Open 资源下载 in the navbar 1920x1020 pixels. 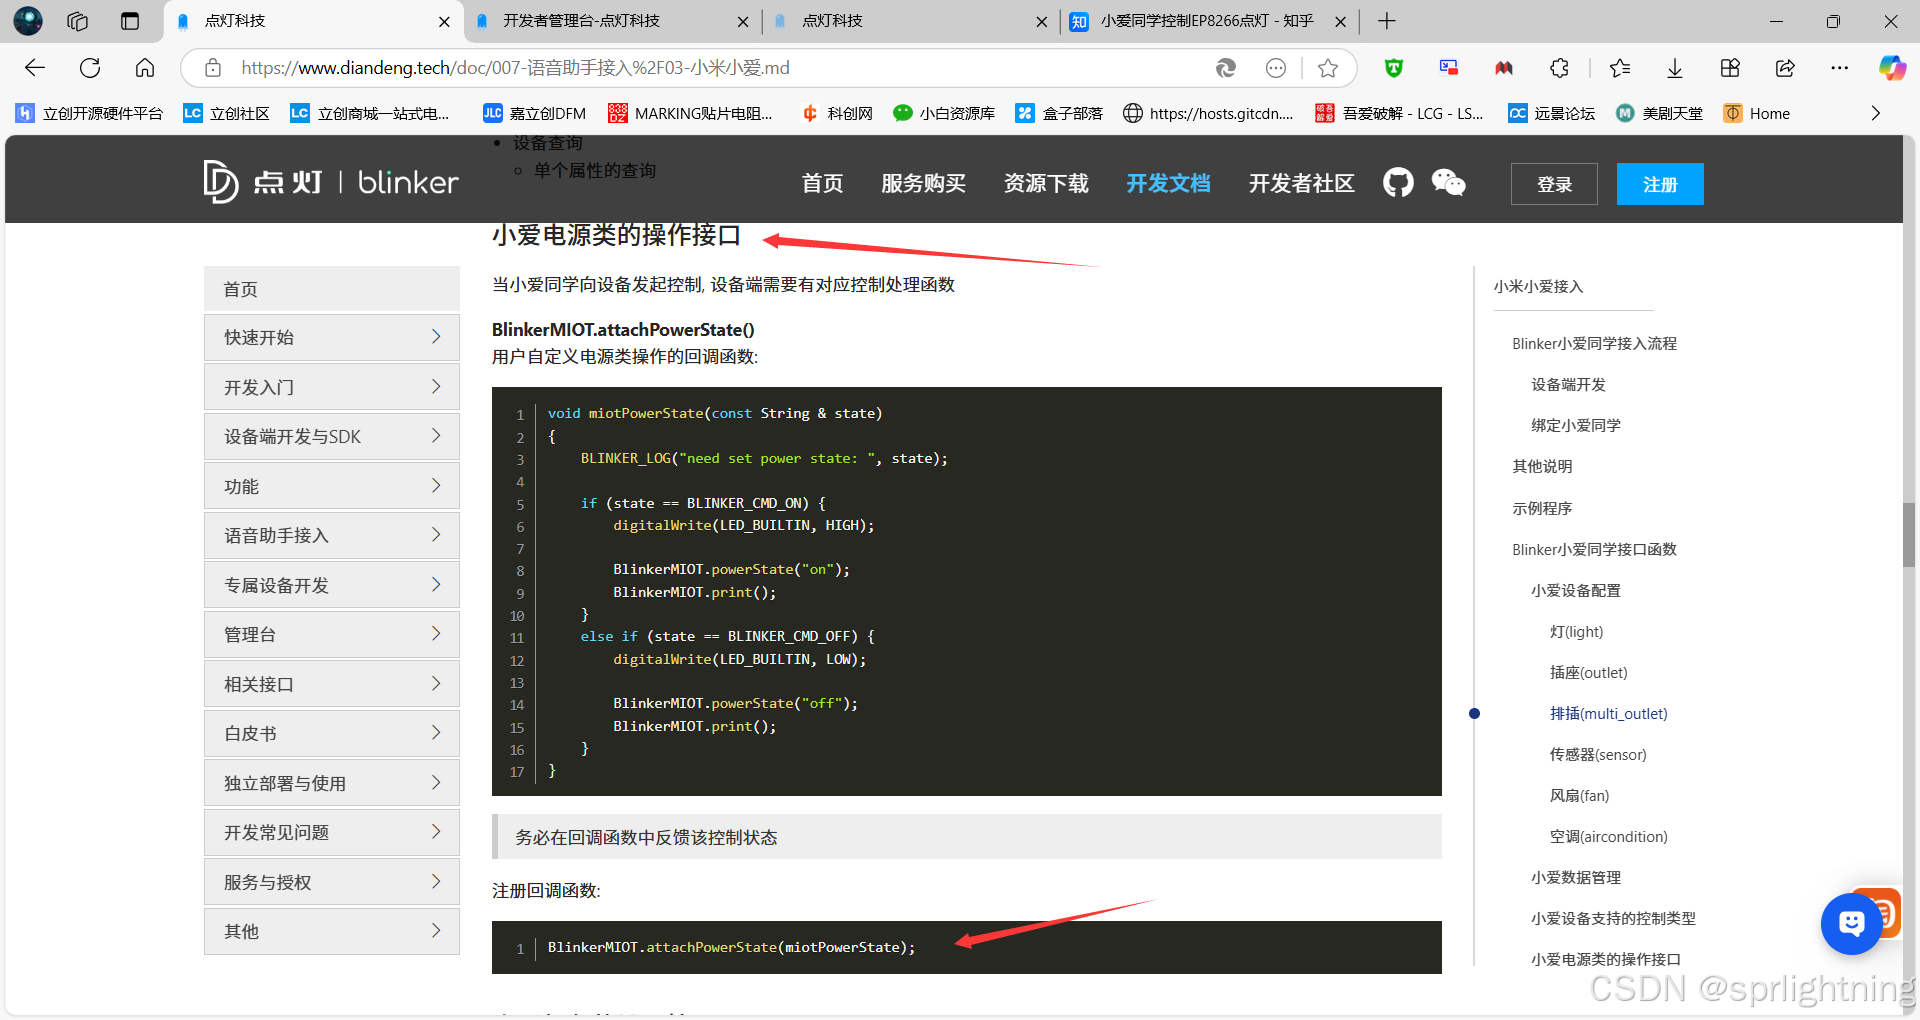[1046, 183]
